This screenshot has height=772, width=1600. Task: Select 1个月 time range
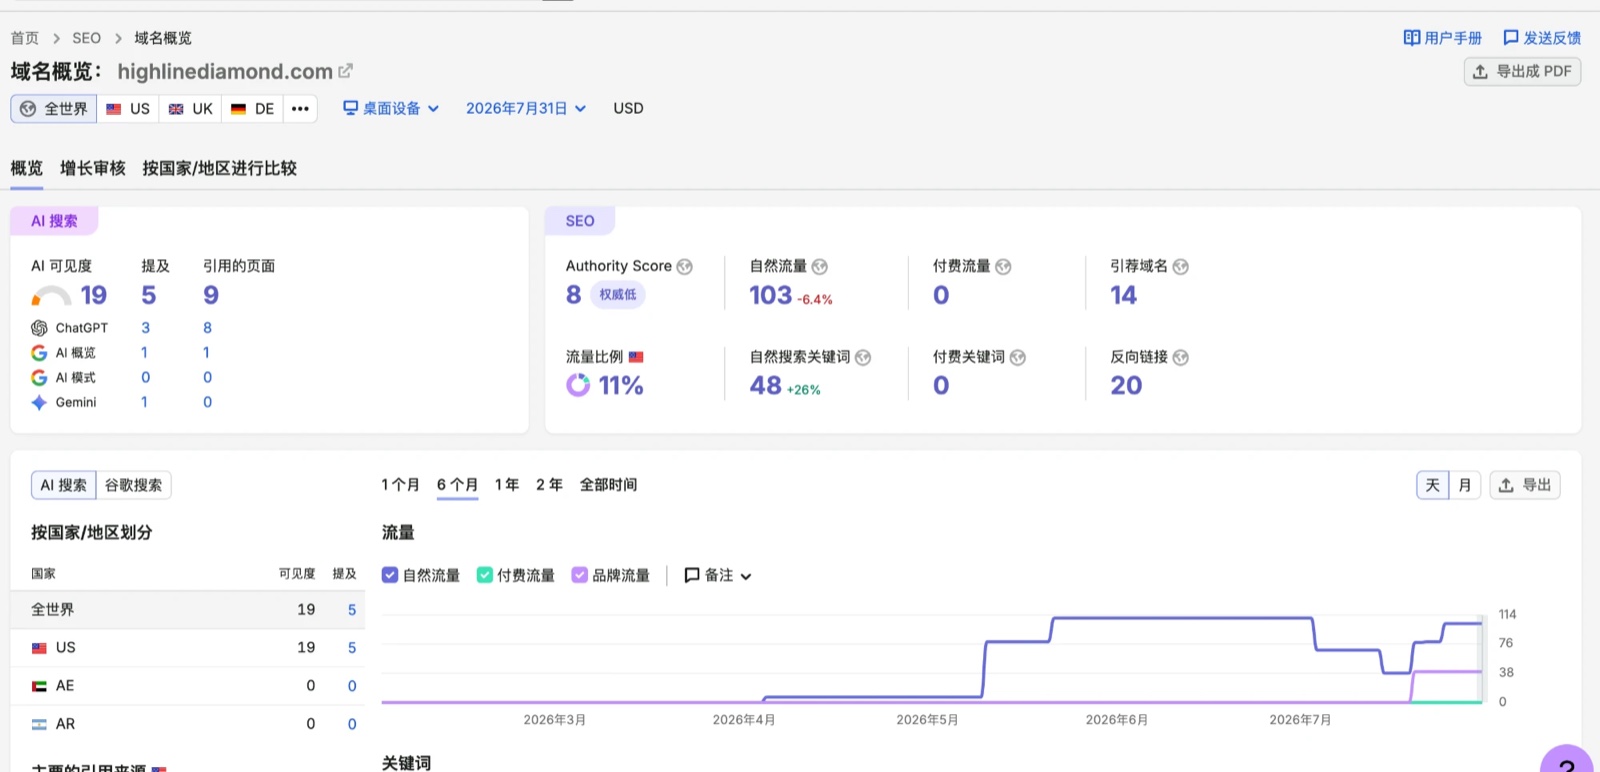(400, 485)
